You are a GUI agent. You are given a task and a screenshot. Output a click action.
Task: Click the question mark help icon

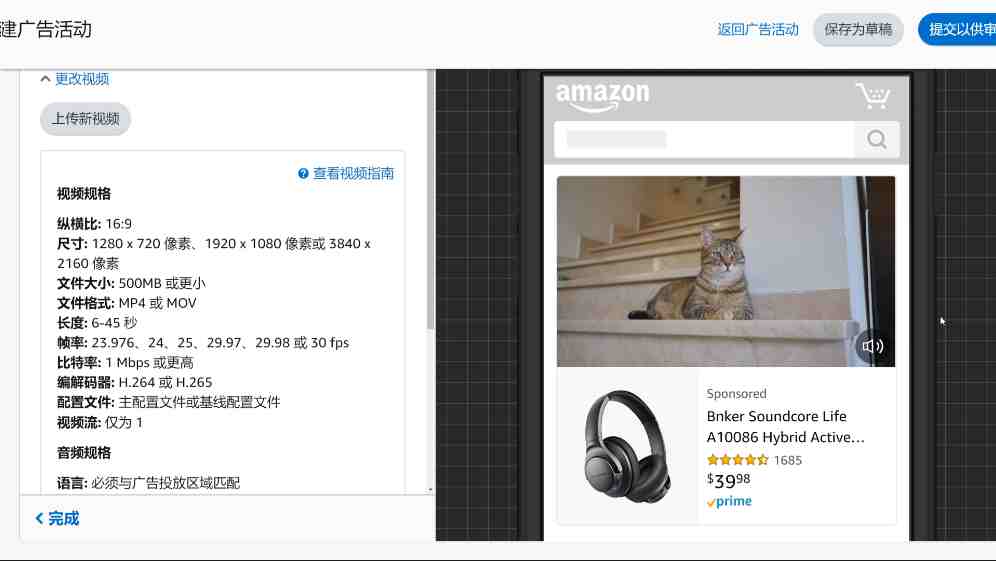tap(303, 173)
